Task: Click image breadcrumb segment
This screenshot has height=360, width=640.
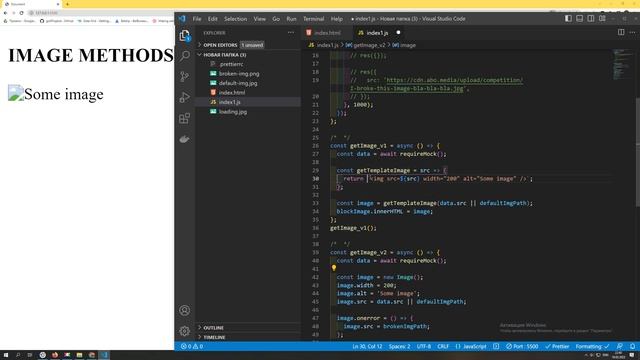Action: click(404, 45)
